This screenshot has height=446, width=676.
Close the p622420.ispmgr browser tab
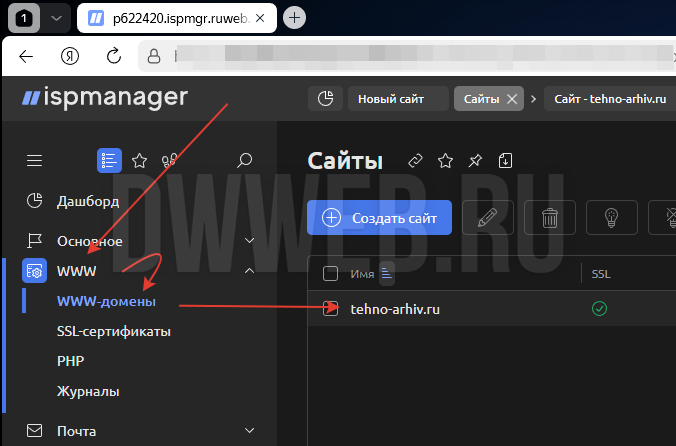point(260,18)
